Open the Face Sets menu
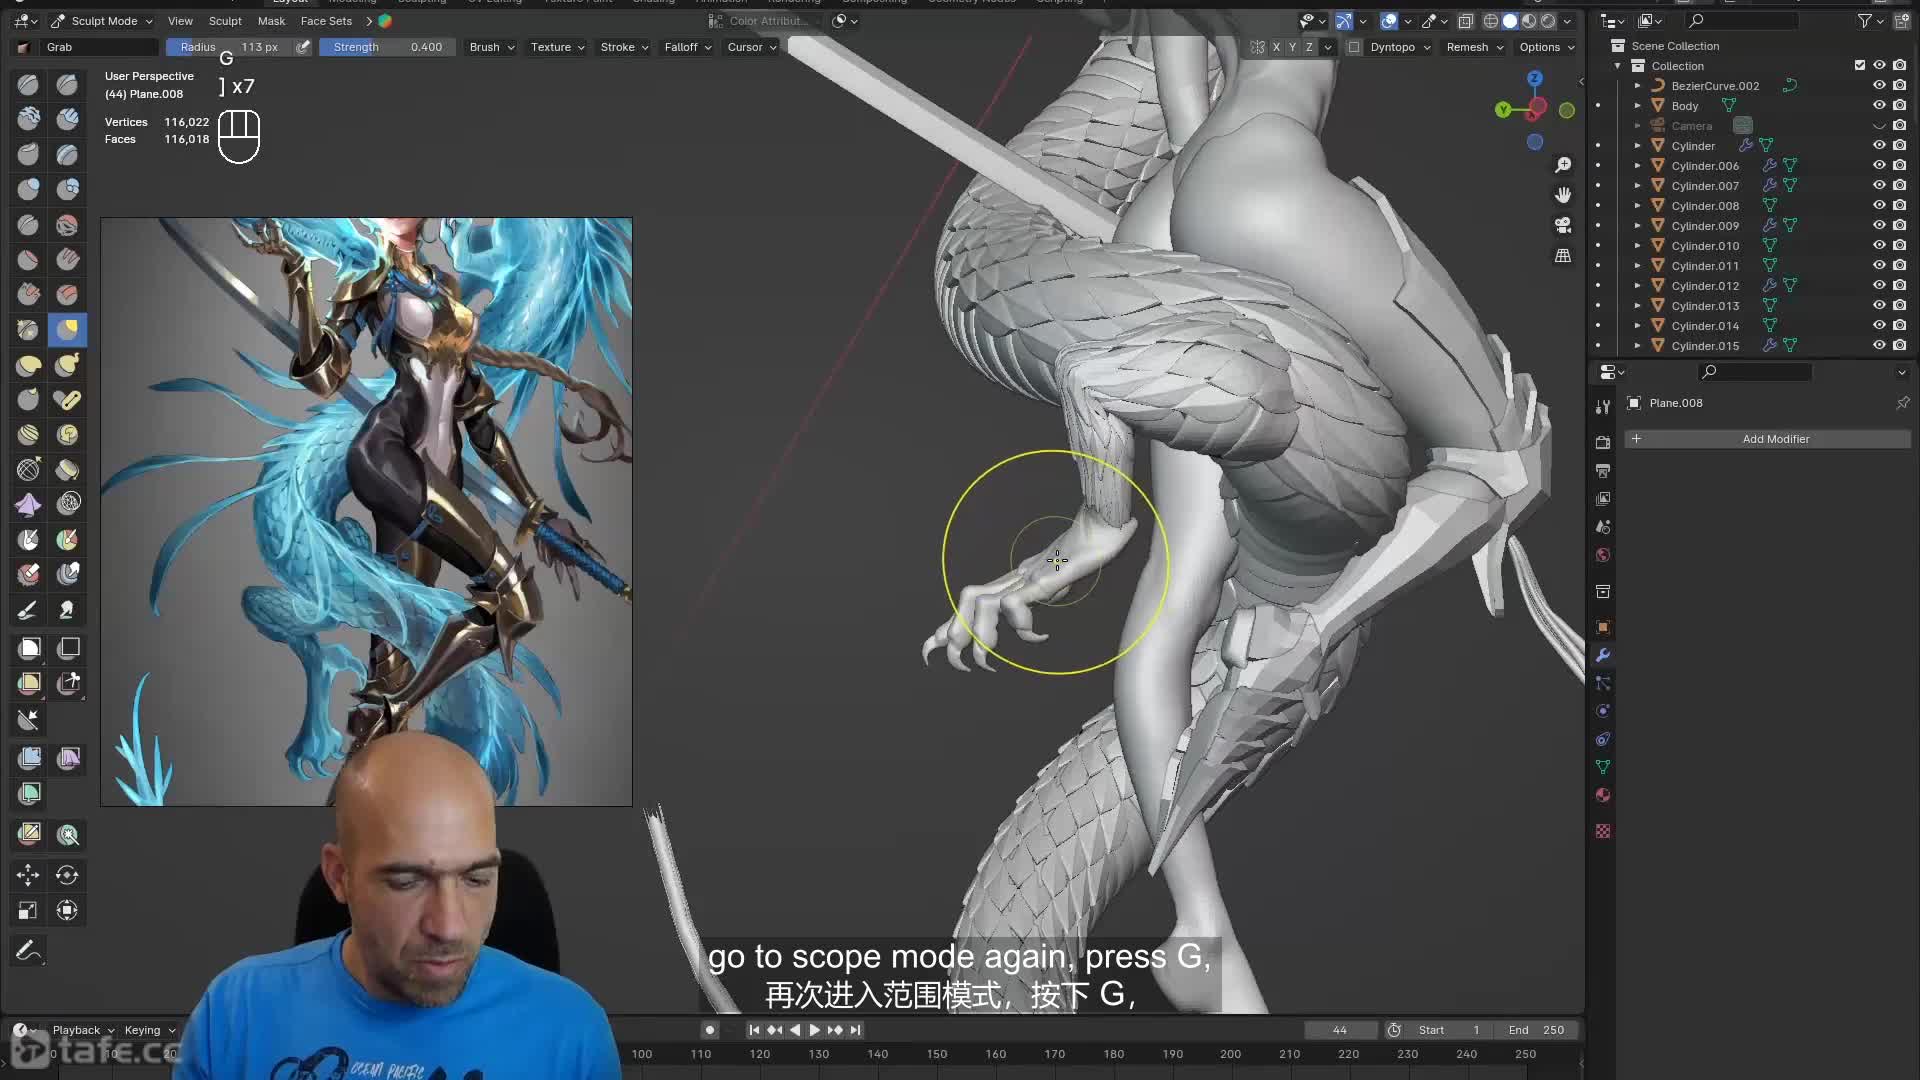 tap(326, 21)
